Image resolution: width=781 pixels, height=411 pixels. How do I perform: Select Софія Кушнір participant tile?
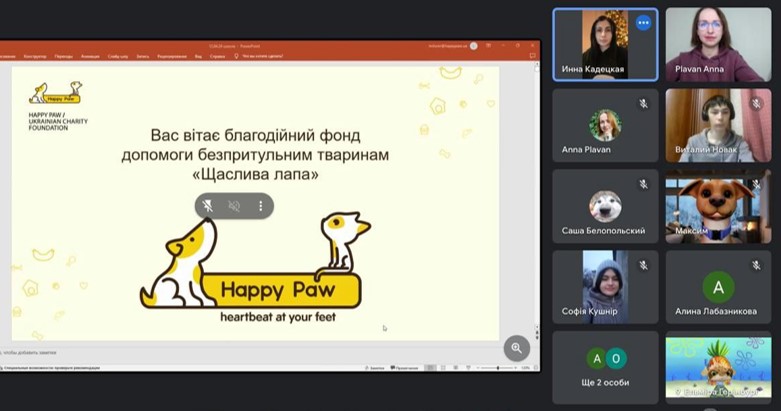tap(605, 287)
